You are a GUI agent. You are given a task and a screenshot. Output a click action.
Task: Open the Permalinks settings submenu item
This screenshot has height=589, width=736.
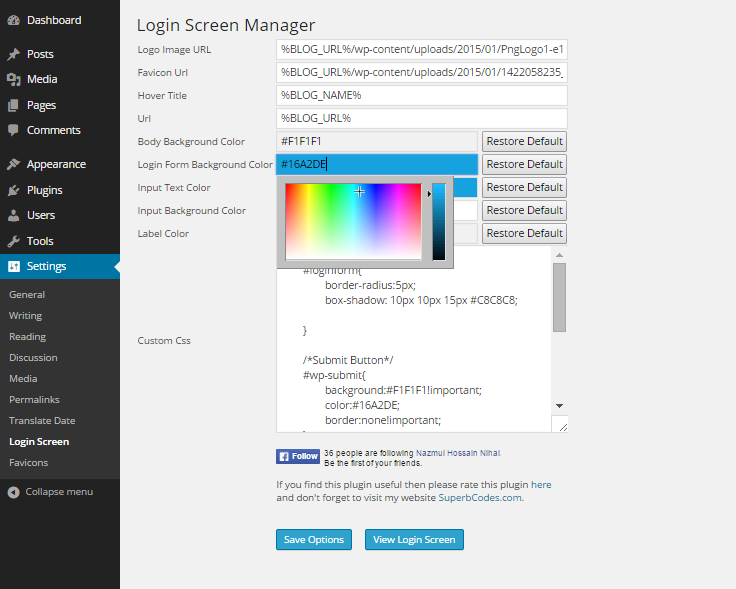pyautogui.click(x=34, y=400)
